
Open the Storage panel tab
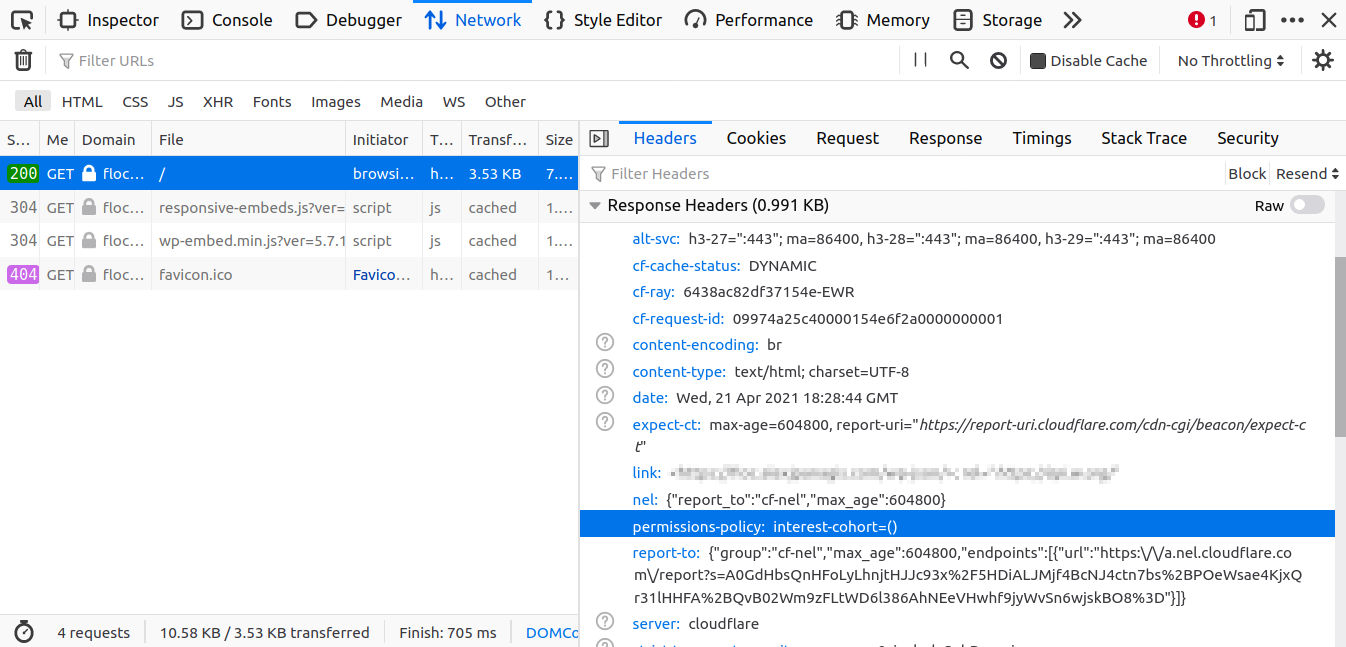(997, 20)
